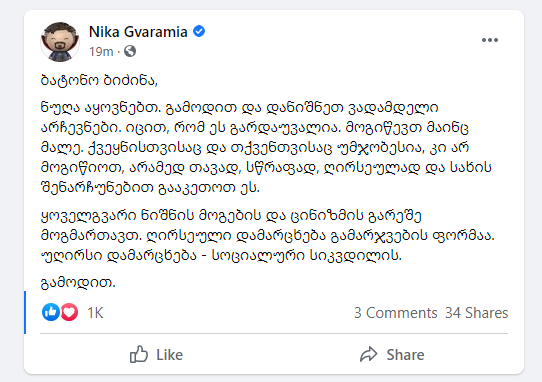This screenshot has height=382, width=542.
Task: Click the curved arrow share icon
Action: [369, 354]
